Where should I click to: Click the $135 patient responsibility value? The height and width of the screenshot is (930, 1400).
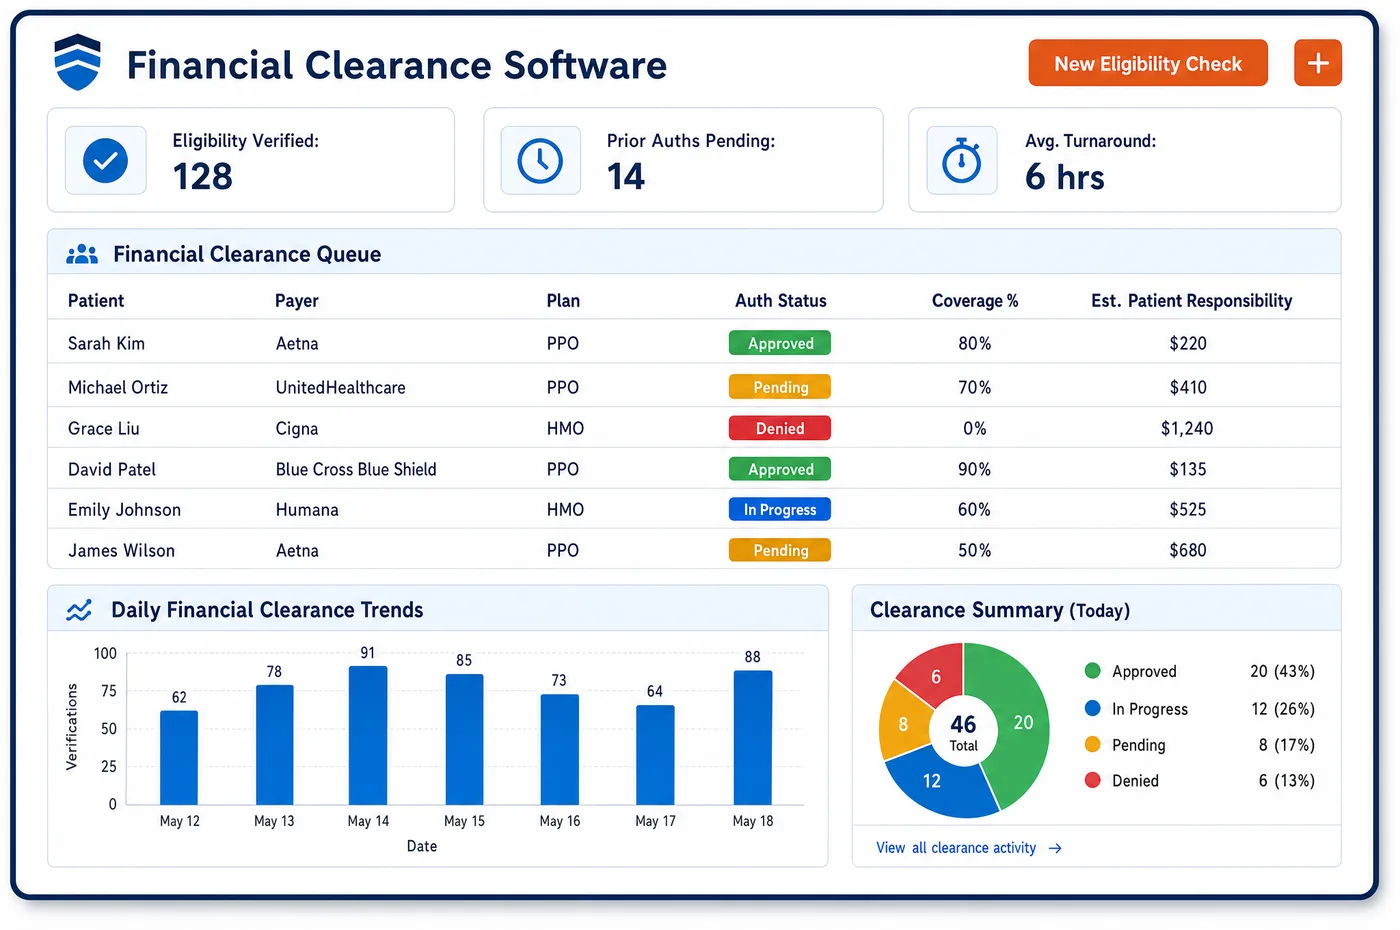click(1188, 469)
